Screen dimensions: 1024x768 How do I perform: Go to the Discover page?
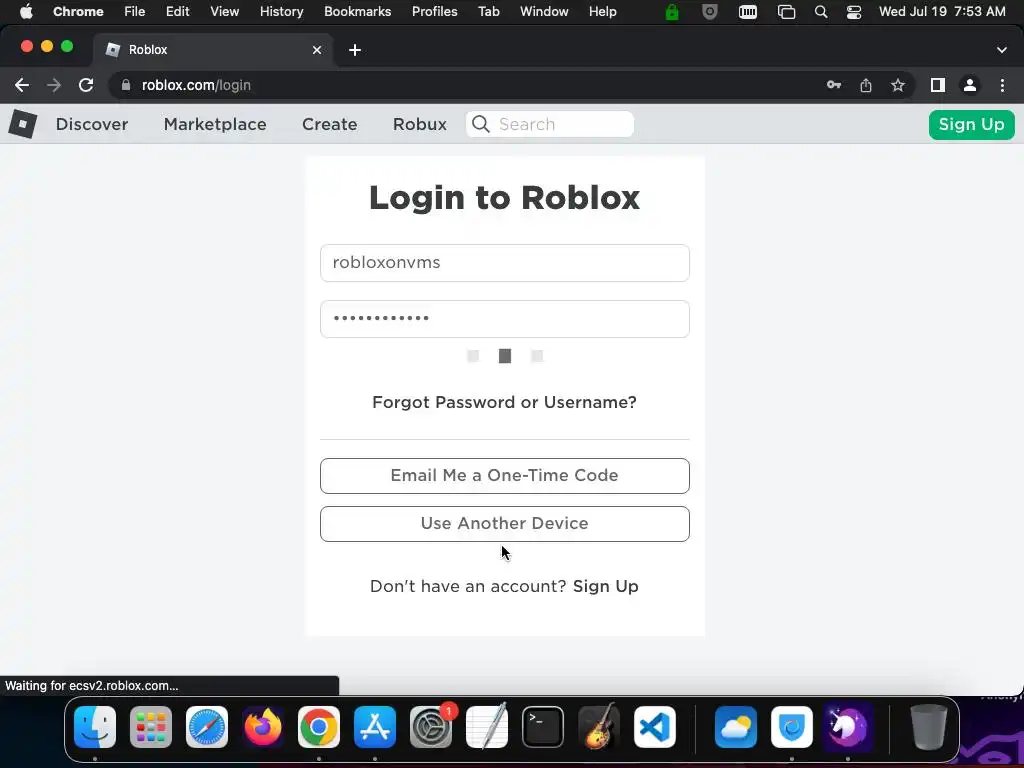(91, 124)
